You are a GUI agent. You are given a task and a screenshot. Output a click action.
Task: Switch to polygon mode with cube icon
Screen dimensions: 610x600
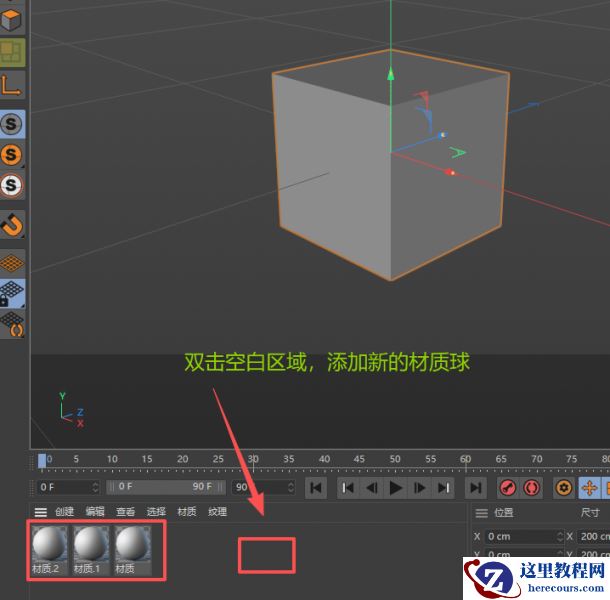pyautogui.click(x=11, y=19)
